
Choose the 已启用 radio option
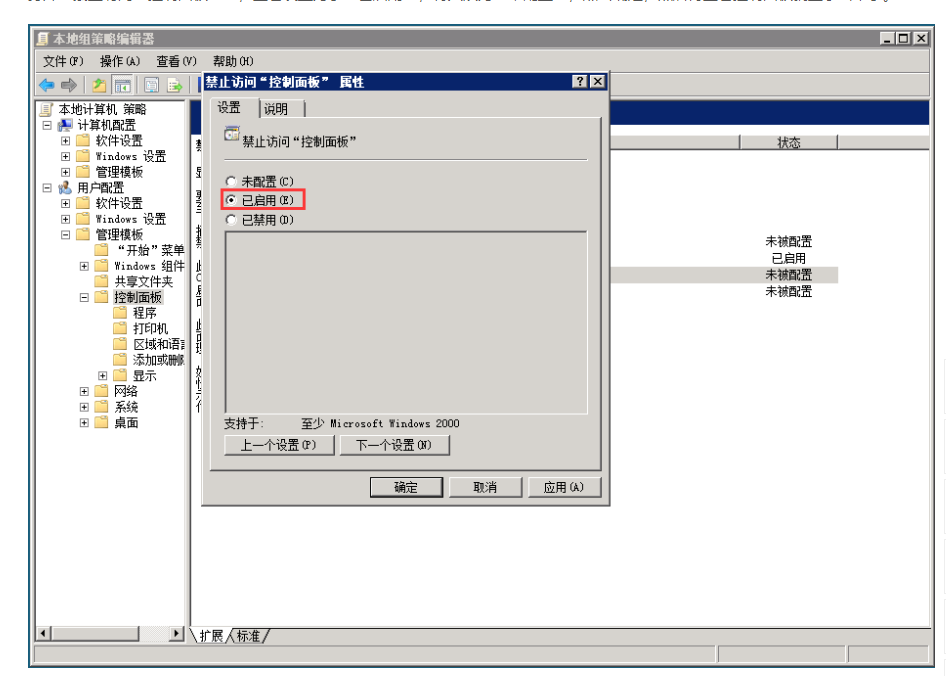click(231, 201)
